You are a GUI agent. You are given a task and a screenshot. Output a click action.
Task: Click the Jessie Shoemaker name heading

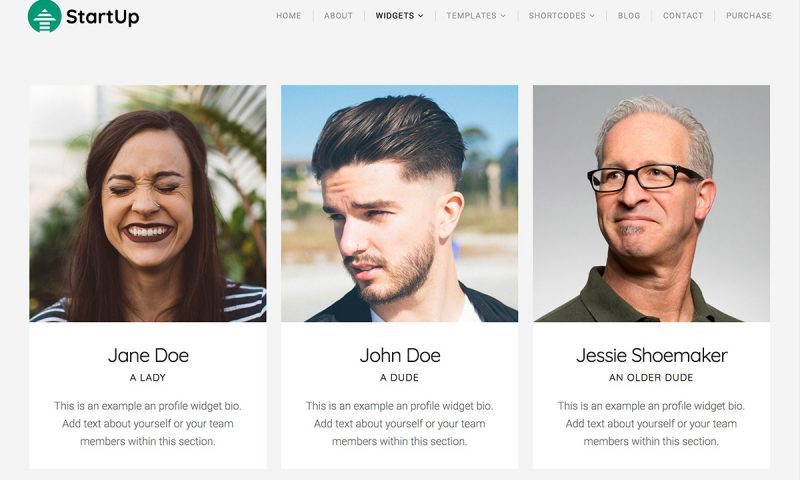[652, 356]
